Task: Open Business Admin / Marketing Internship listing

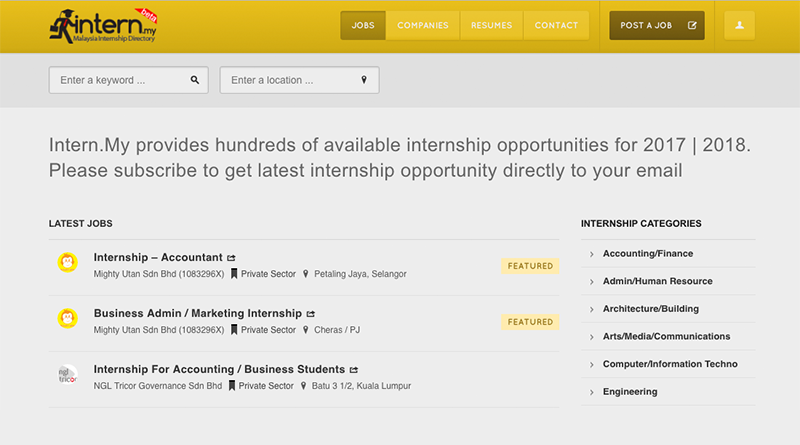Action: coord(197,313)
